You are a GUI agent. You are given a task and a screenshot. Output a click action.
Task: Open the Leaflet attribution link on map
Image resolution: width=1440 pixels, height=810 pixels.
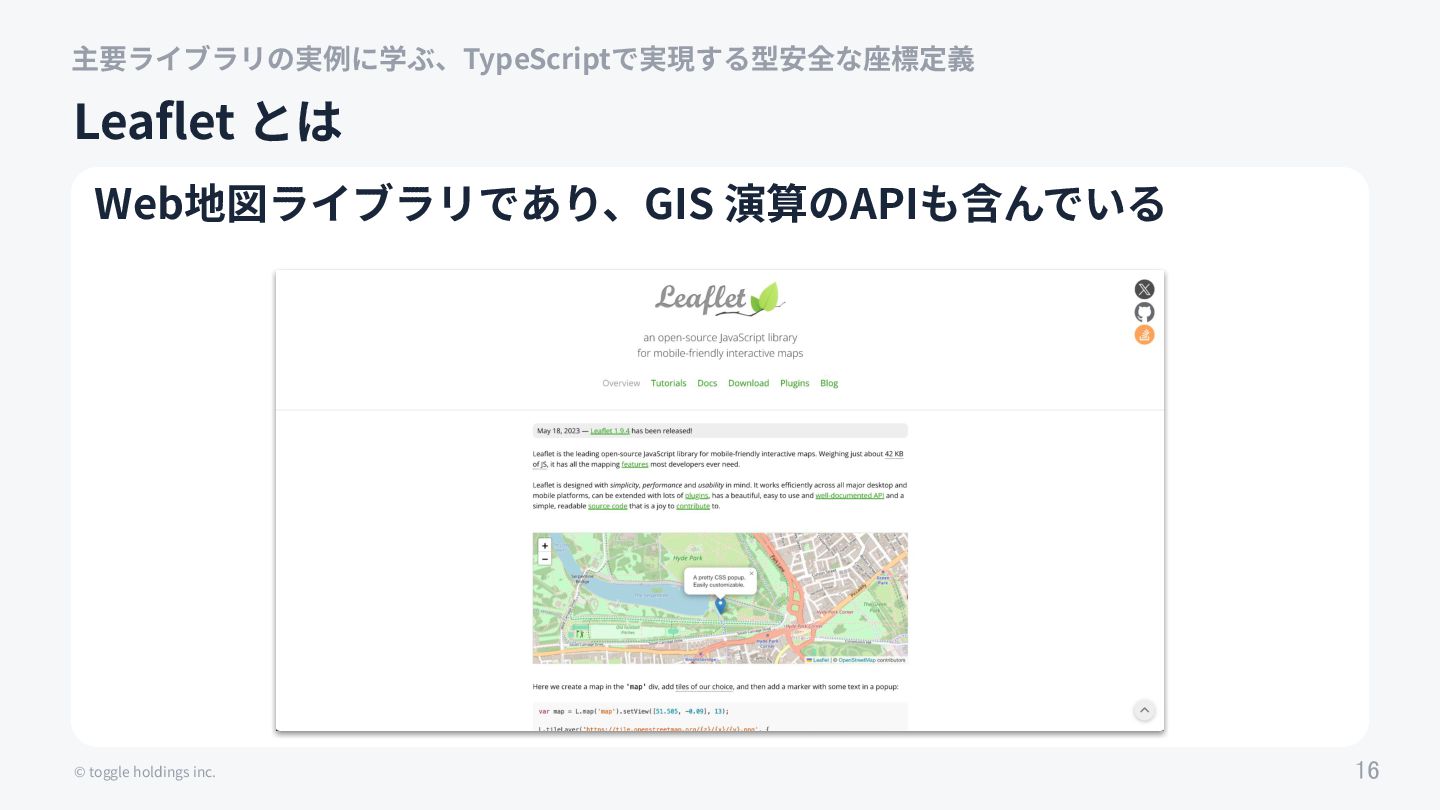819,660
